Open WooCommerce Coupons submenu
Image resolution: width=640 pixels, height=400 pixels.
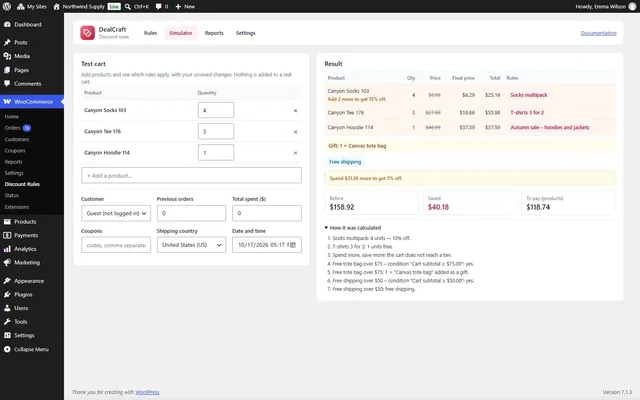coord(15,151)
